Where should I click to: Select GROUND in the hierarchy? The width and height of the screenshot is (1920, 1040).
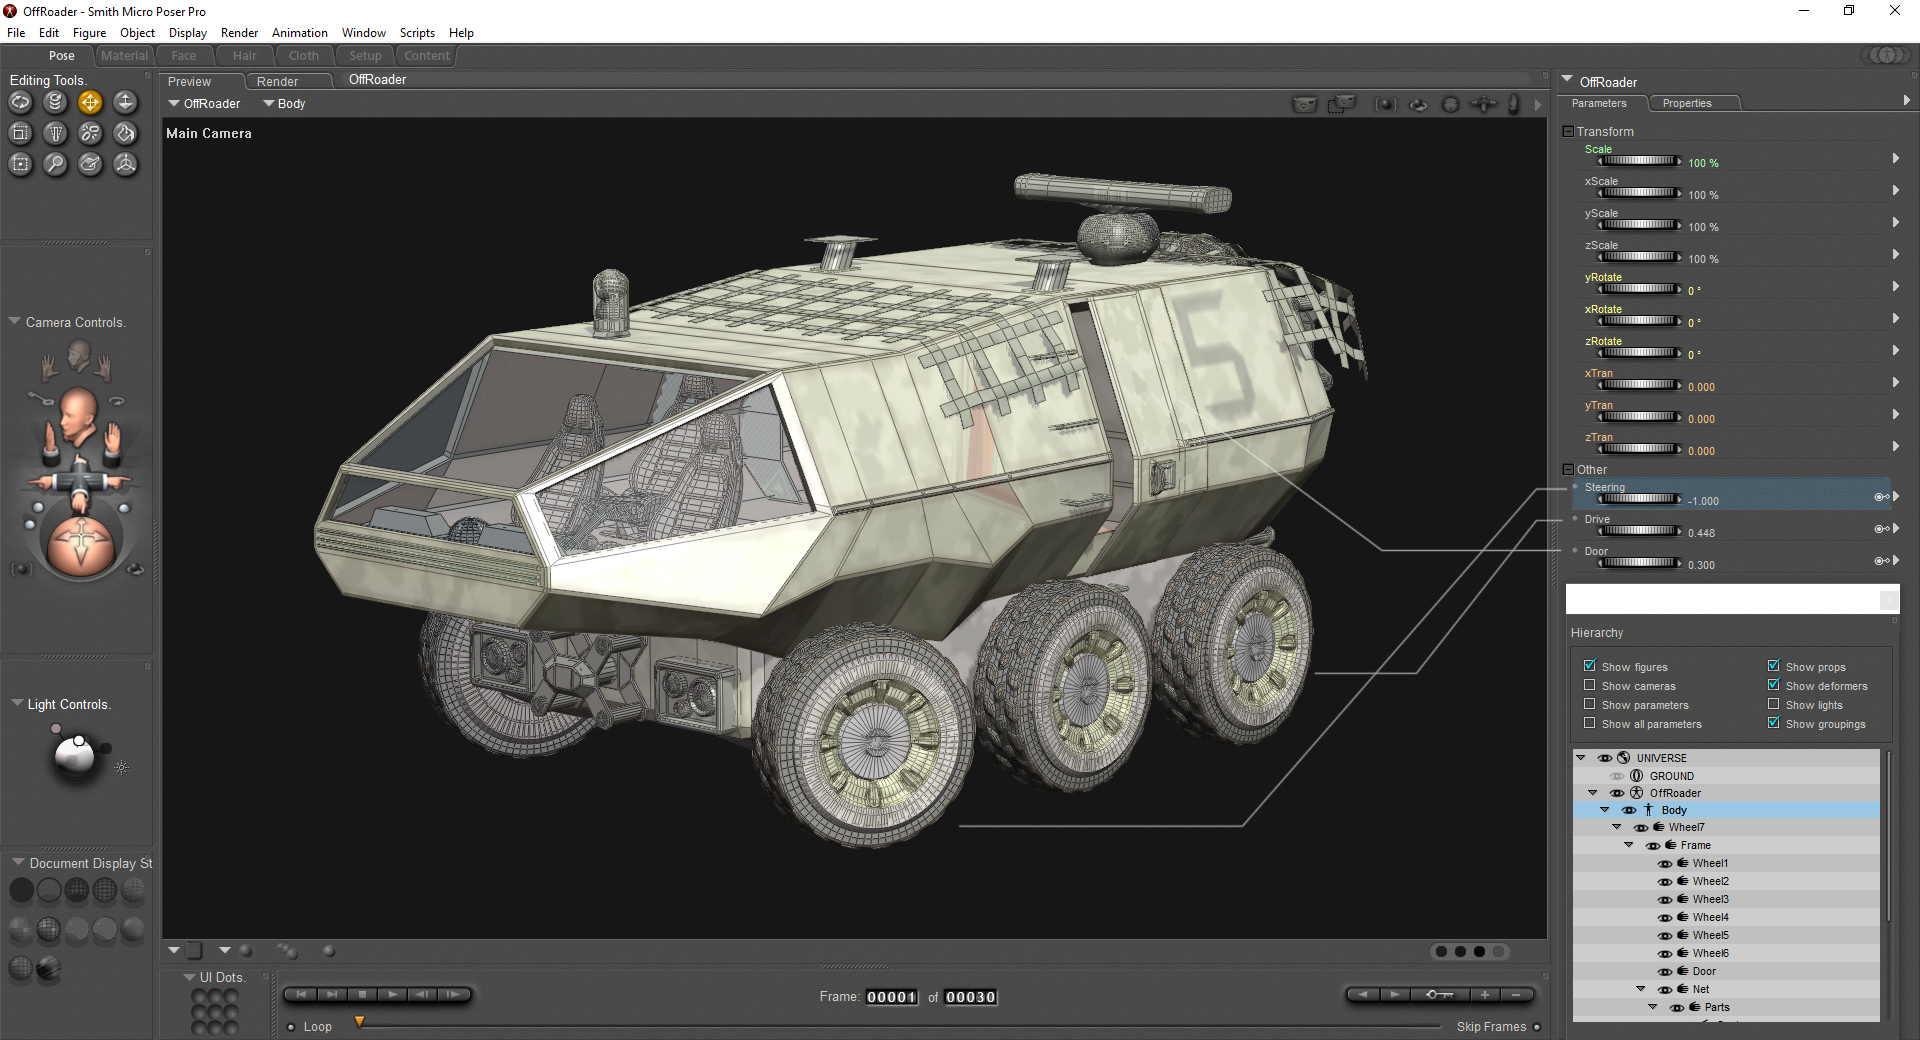click(x=1671, y=776)
